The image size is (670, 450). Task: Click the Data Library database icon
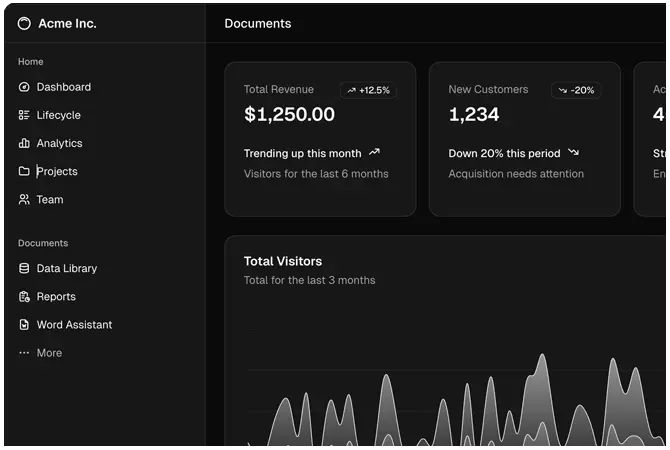coord(24,268)
